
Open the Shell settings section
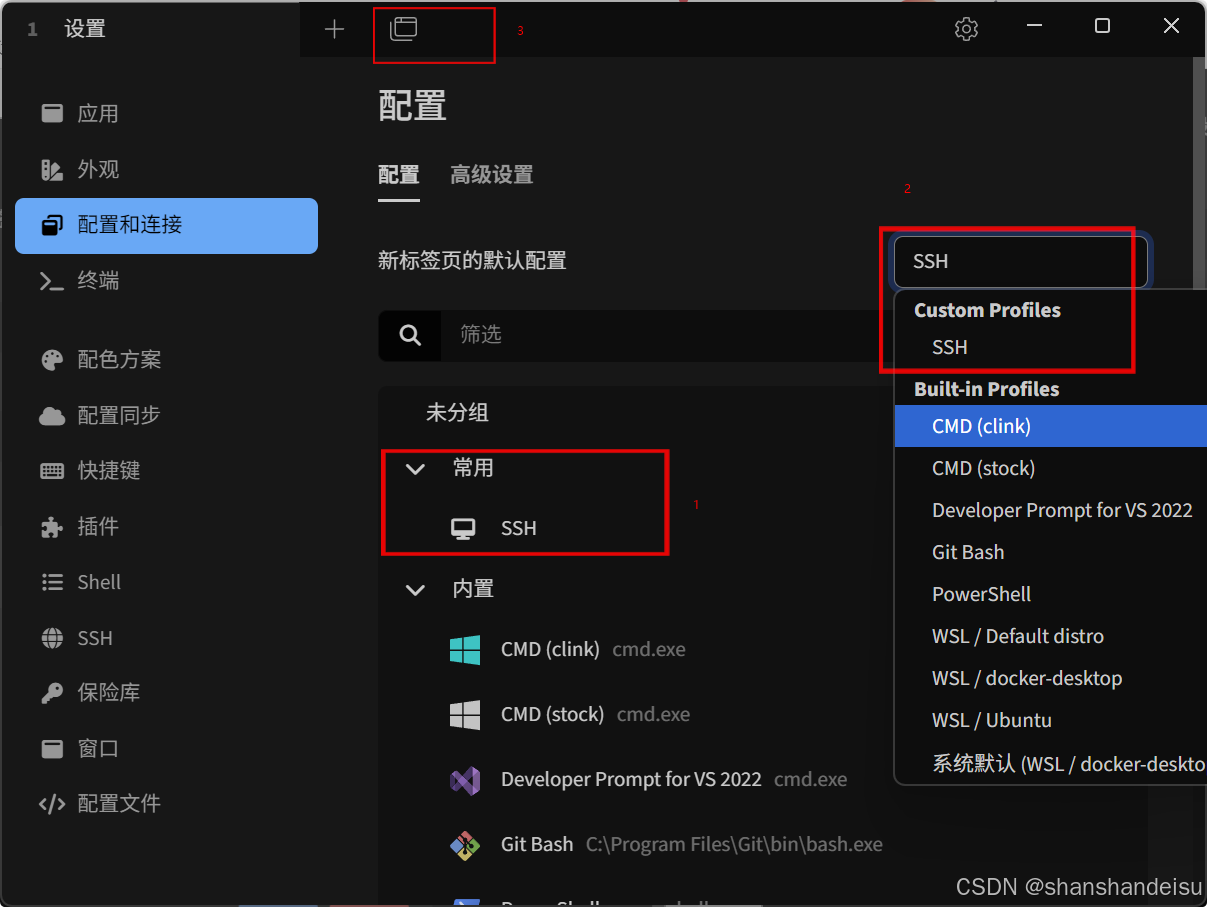(x=166, y=582)
